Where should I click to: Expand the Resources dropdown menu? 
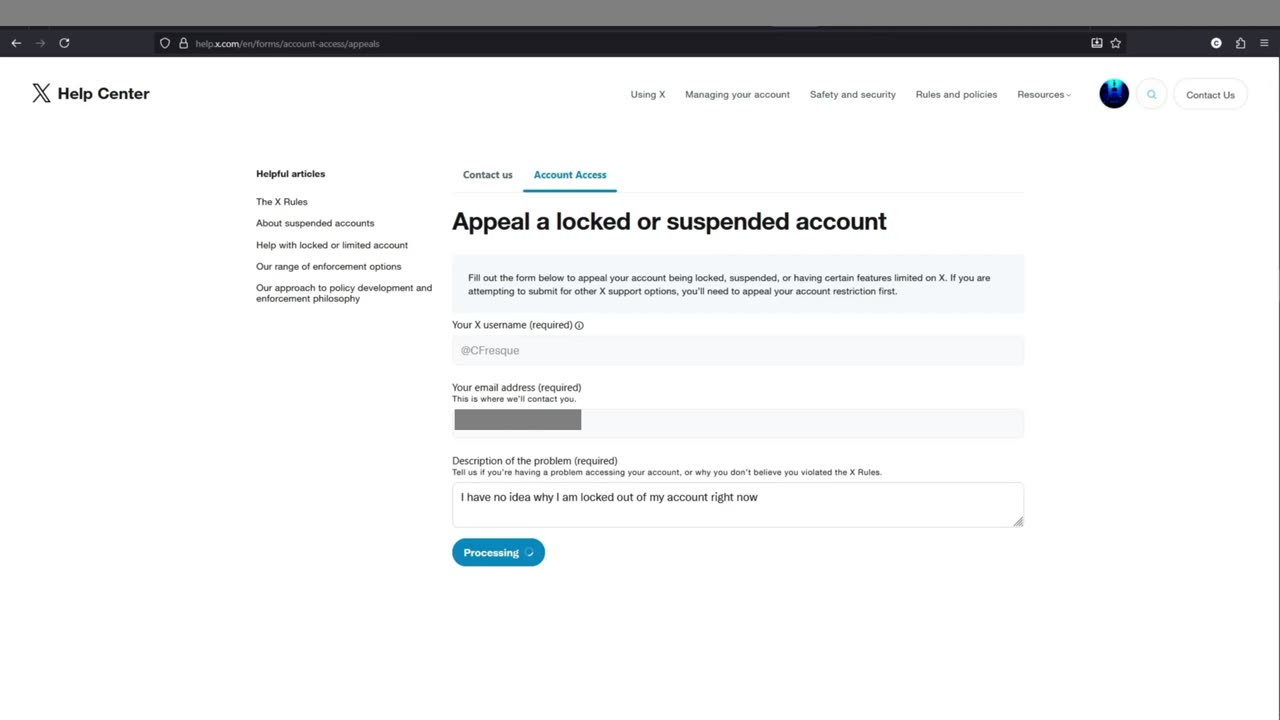click(1044, 95)
